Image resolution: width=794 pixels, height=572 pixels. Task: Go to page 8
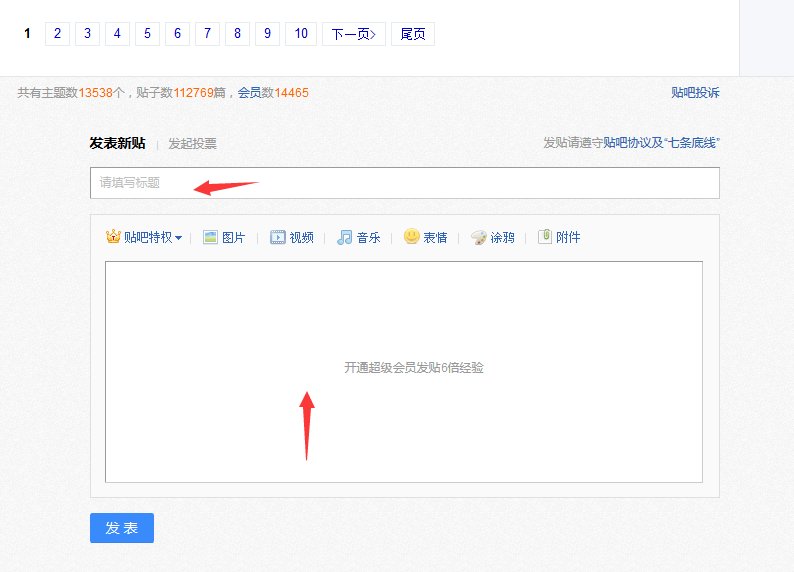pos(237,34)
